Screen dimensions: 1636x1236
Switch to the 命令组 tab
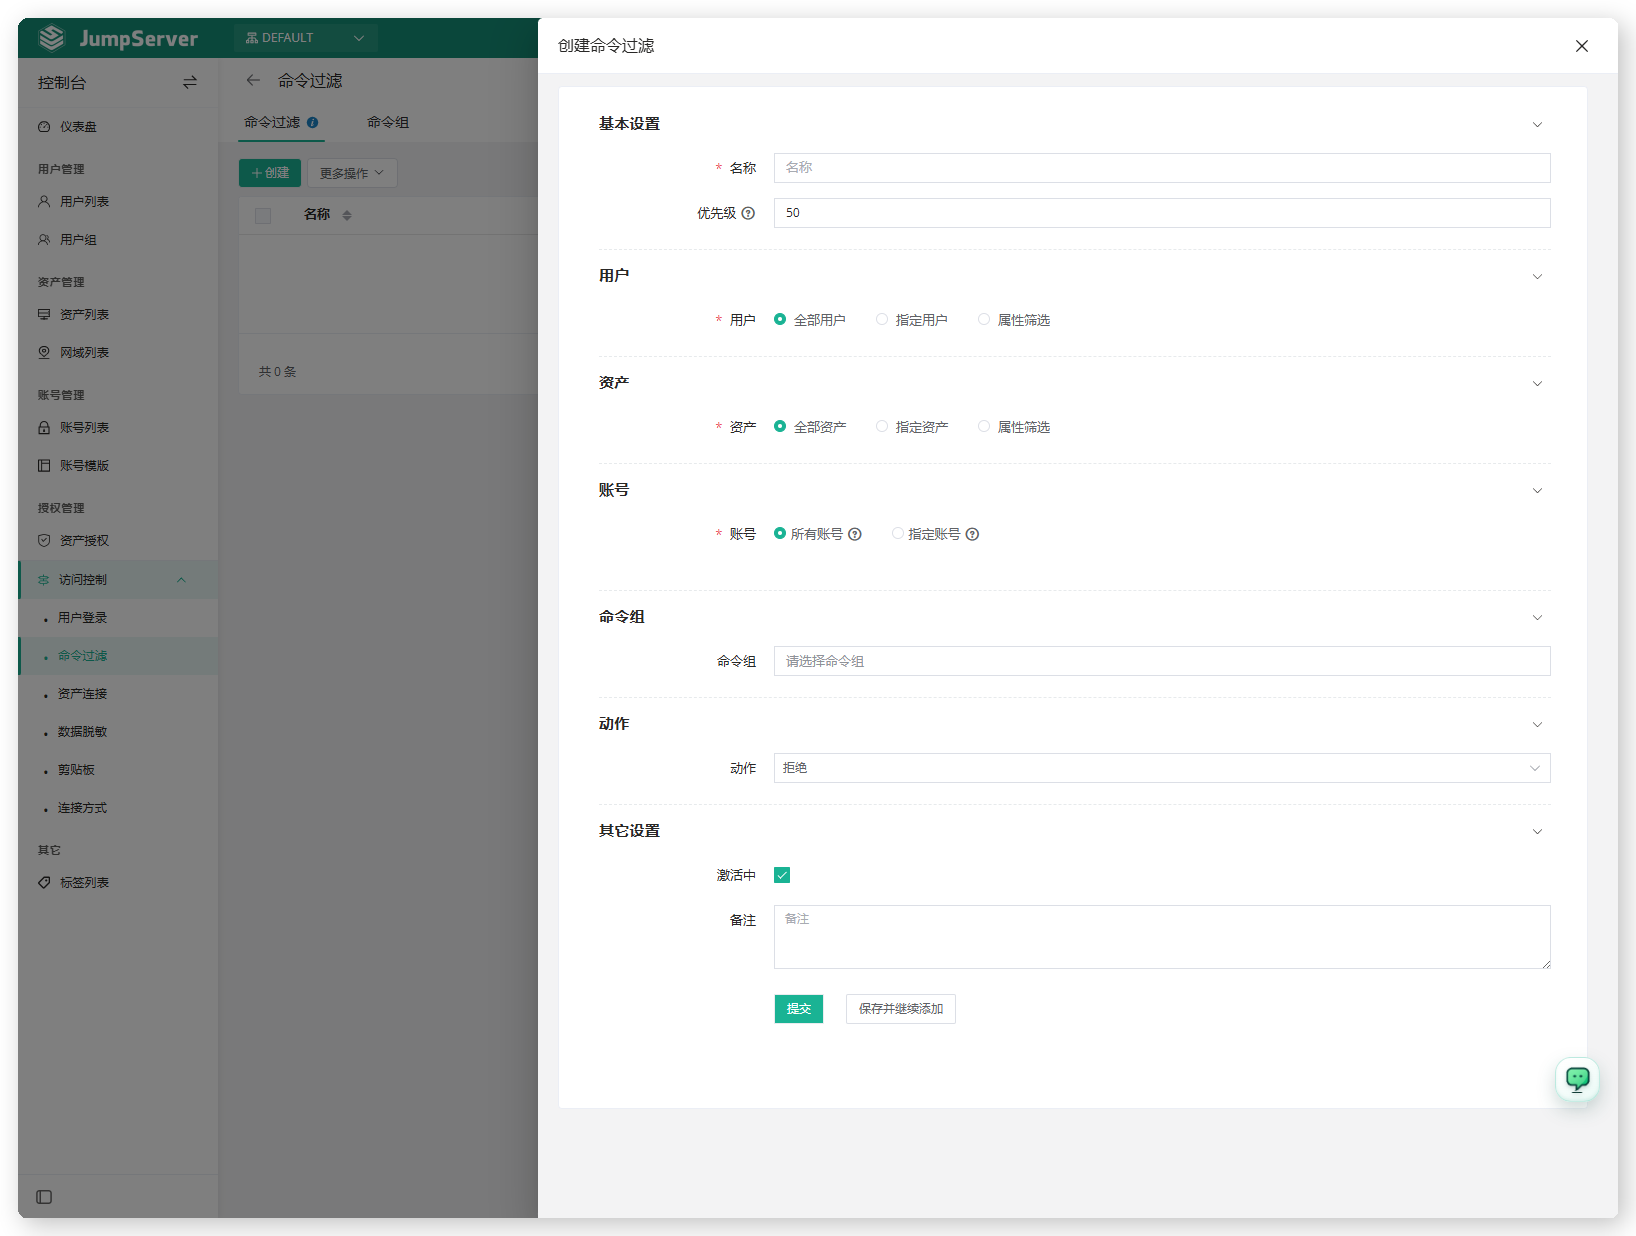388,122
